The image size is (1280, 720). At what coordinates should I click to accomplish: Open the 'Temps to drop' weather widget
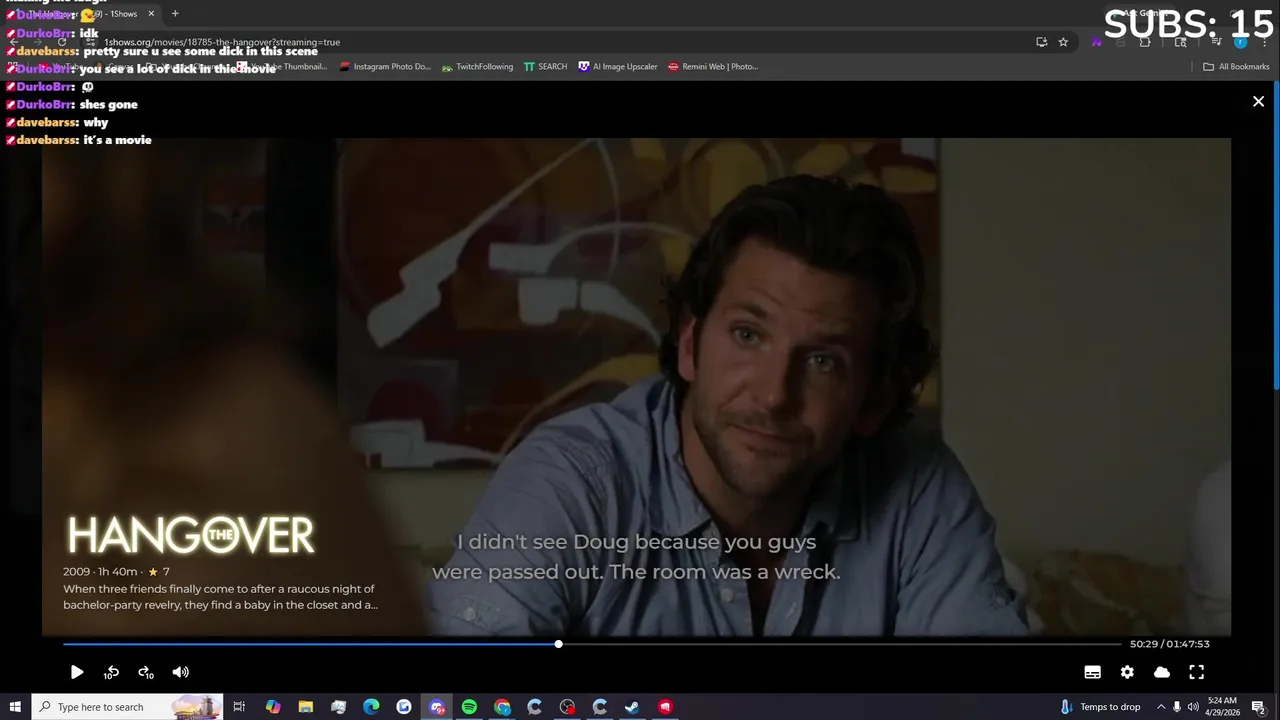click(1100, 707)
